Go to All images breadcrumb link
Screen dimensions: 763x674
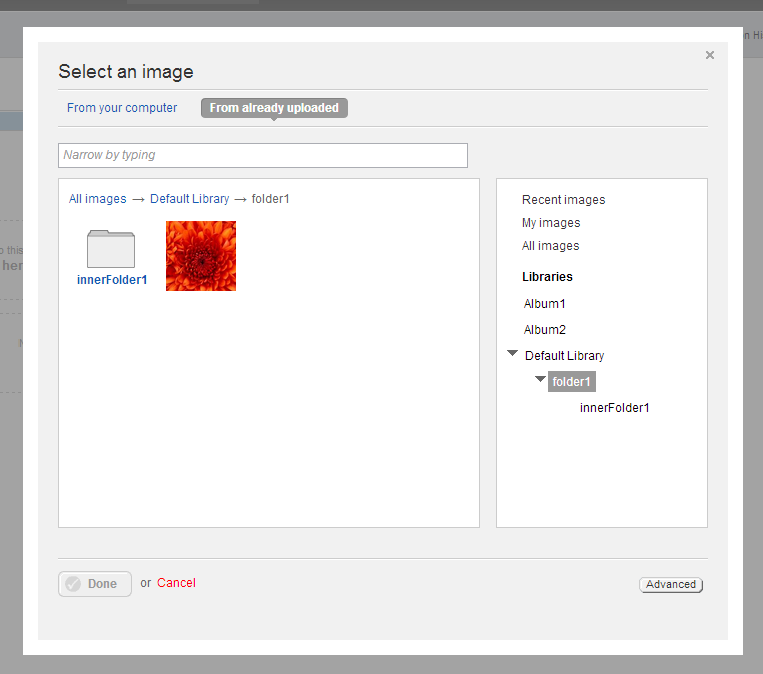tap(98, 199)
